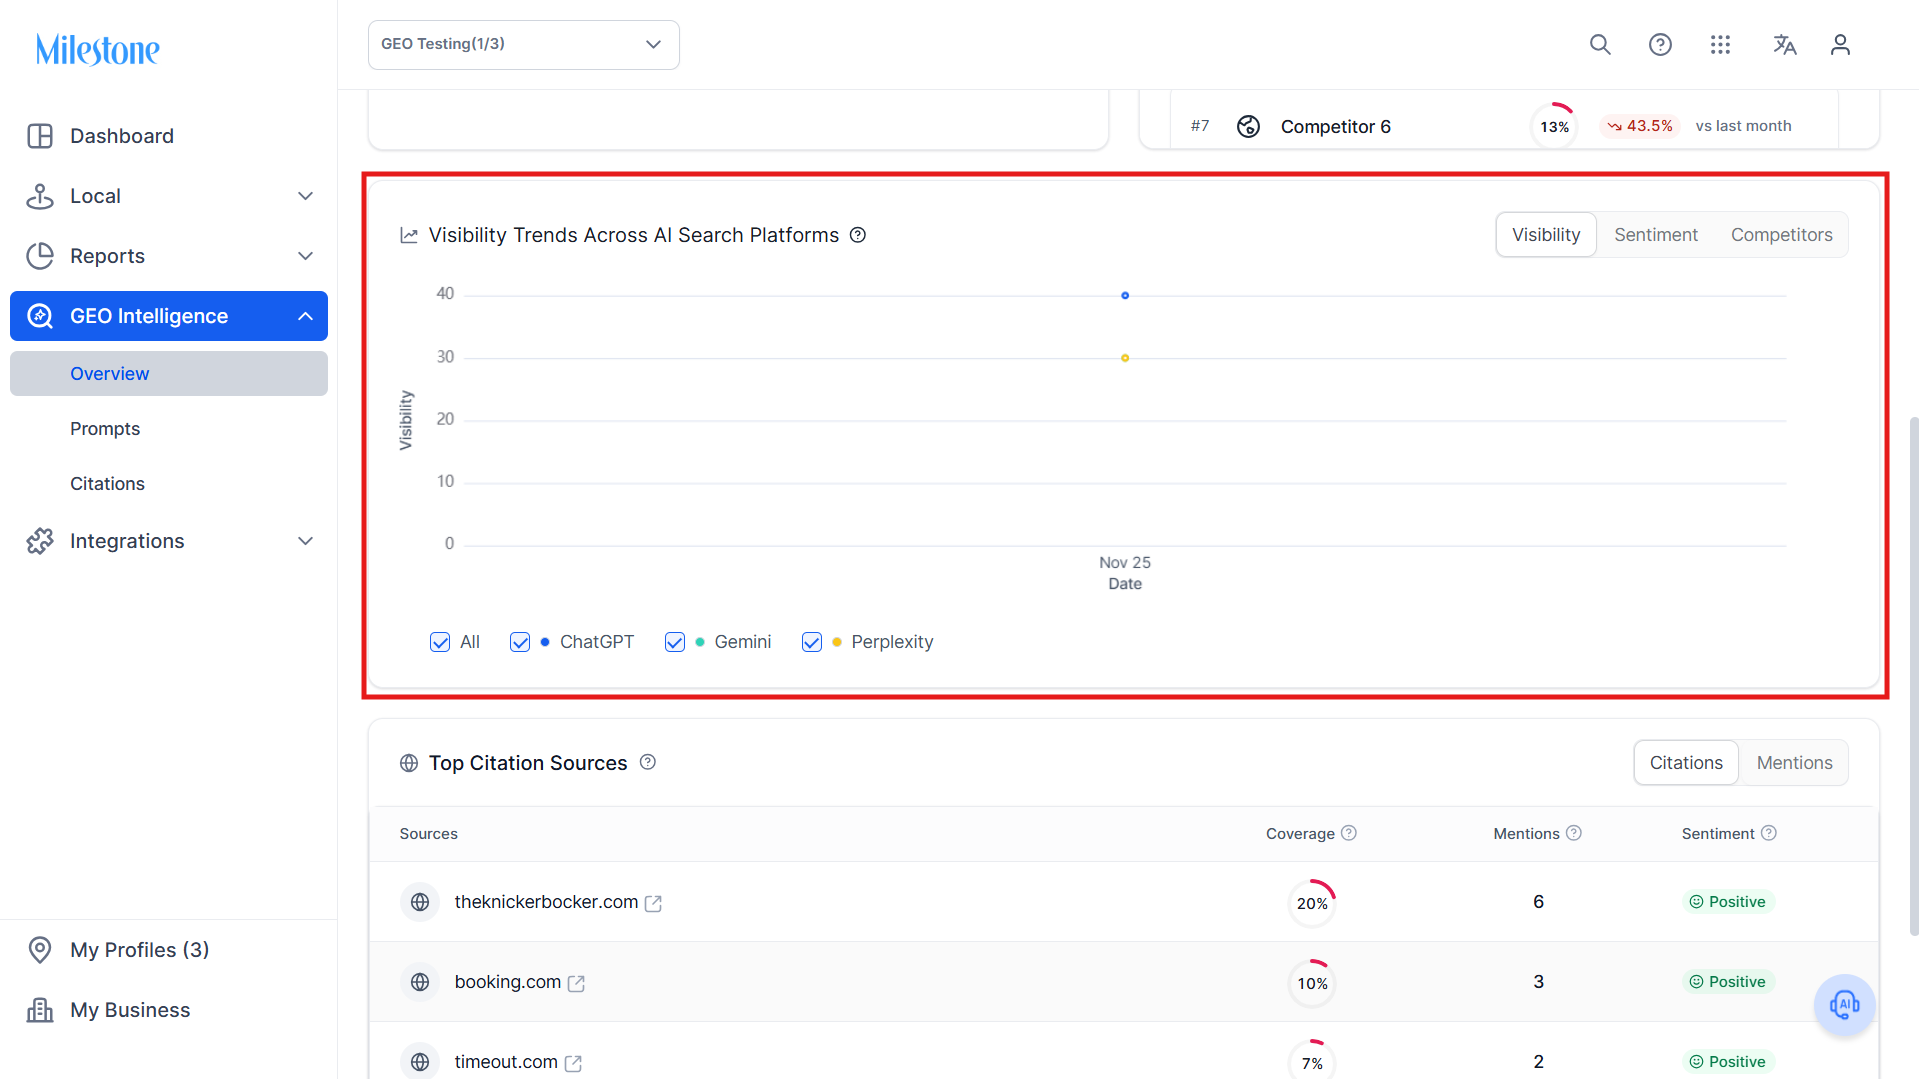The width and height of the screenshot is (1919, 1079).
Task: Switch to the Sentiment chart tab
Action: pos(1656,235)
